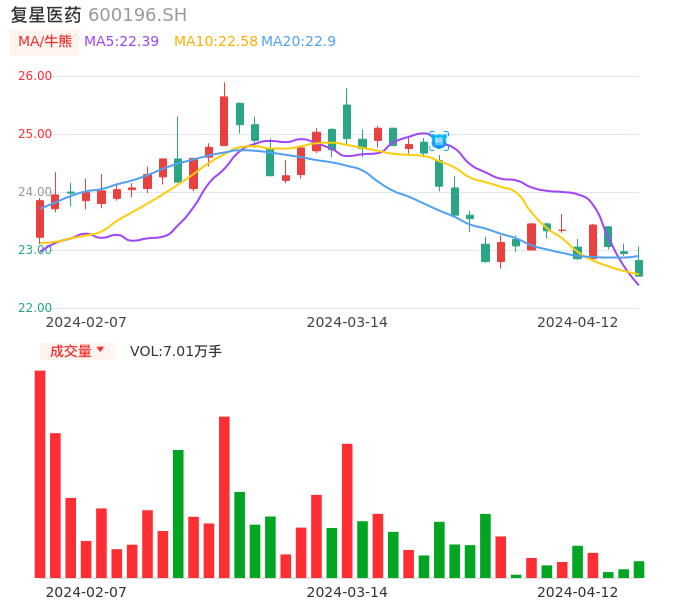This screenshot has height=606, width=686.
Task: Click the 26.00 price axis label
Action: pos(35,76)
